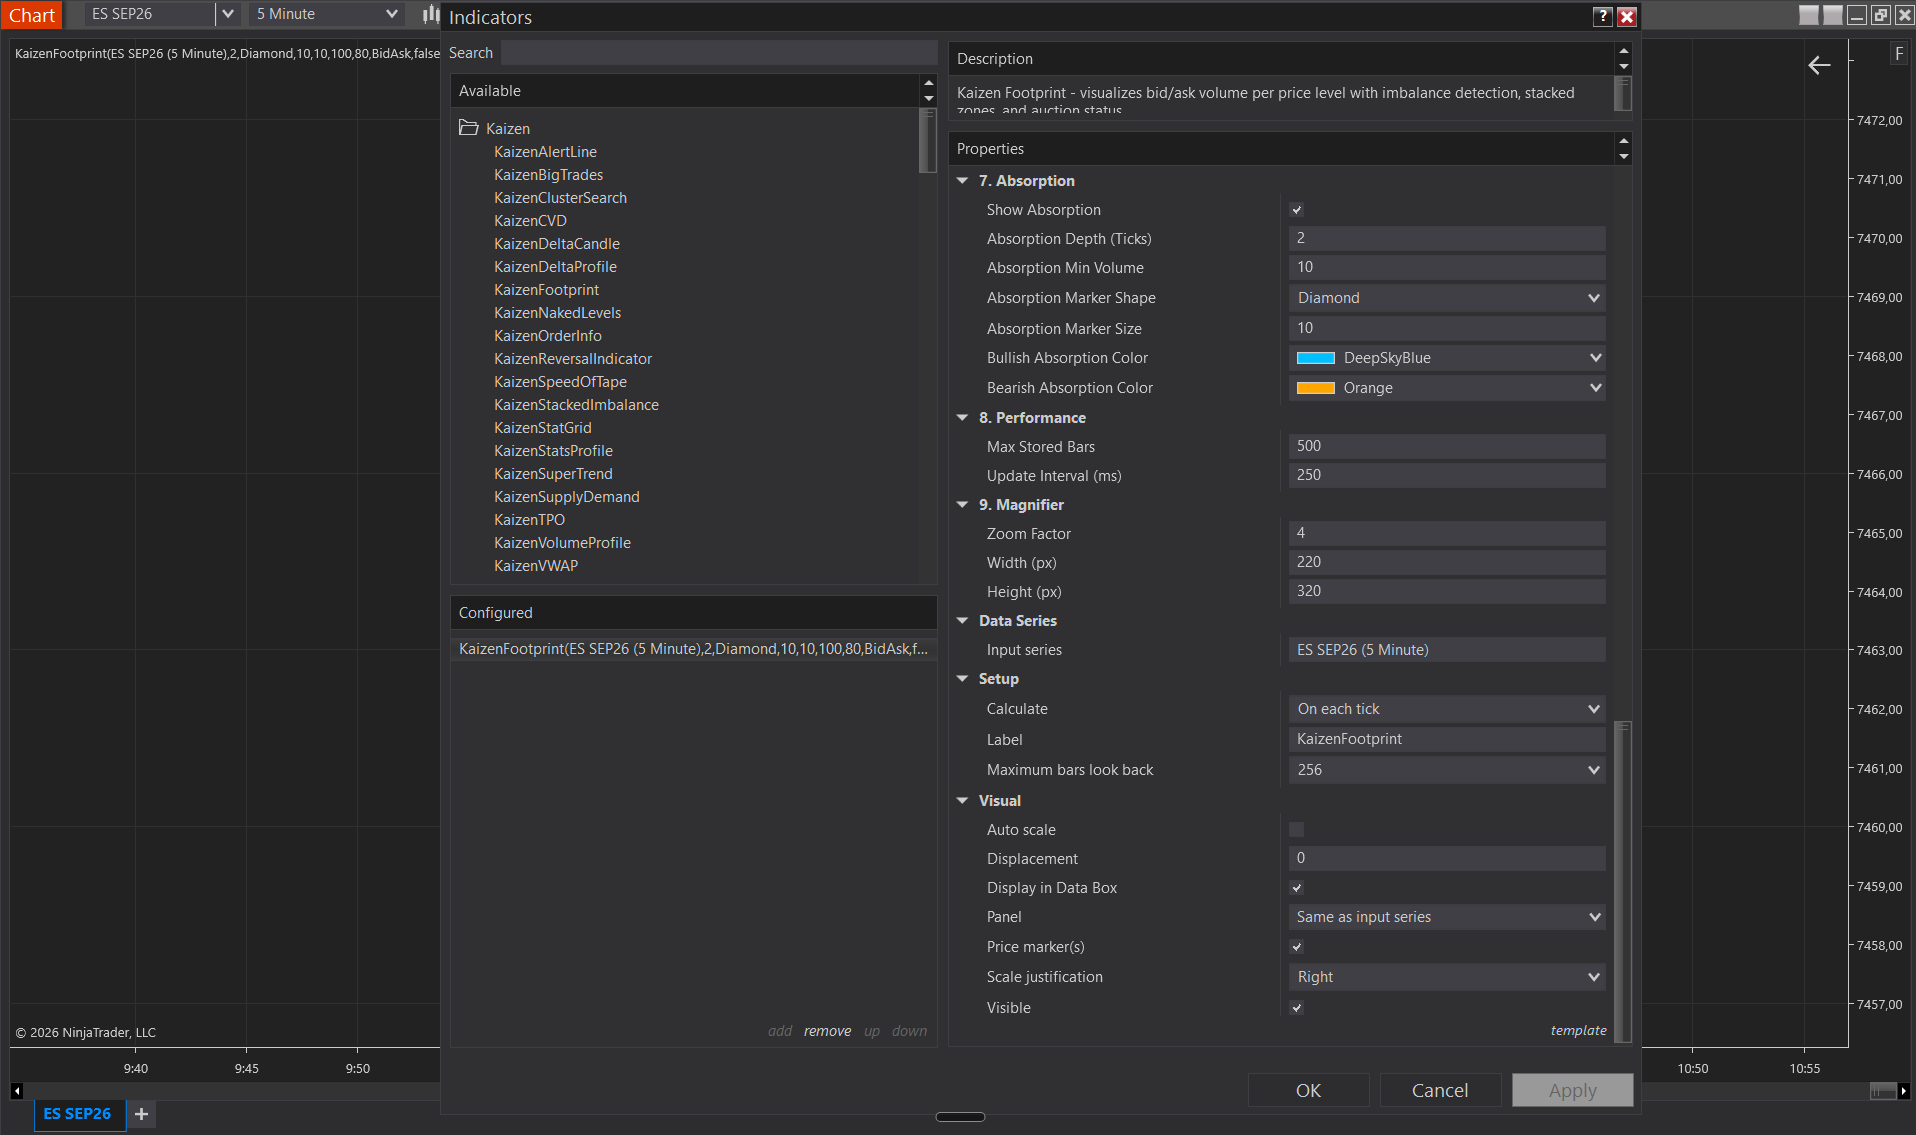Select KaizenCVD in the Available list

click(x=530, y=221)
